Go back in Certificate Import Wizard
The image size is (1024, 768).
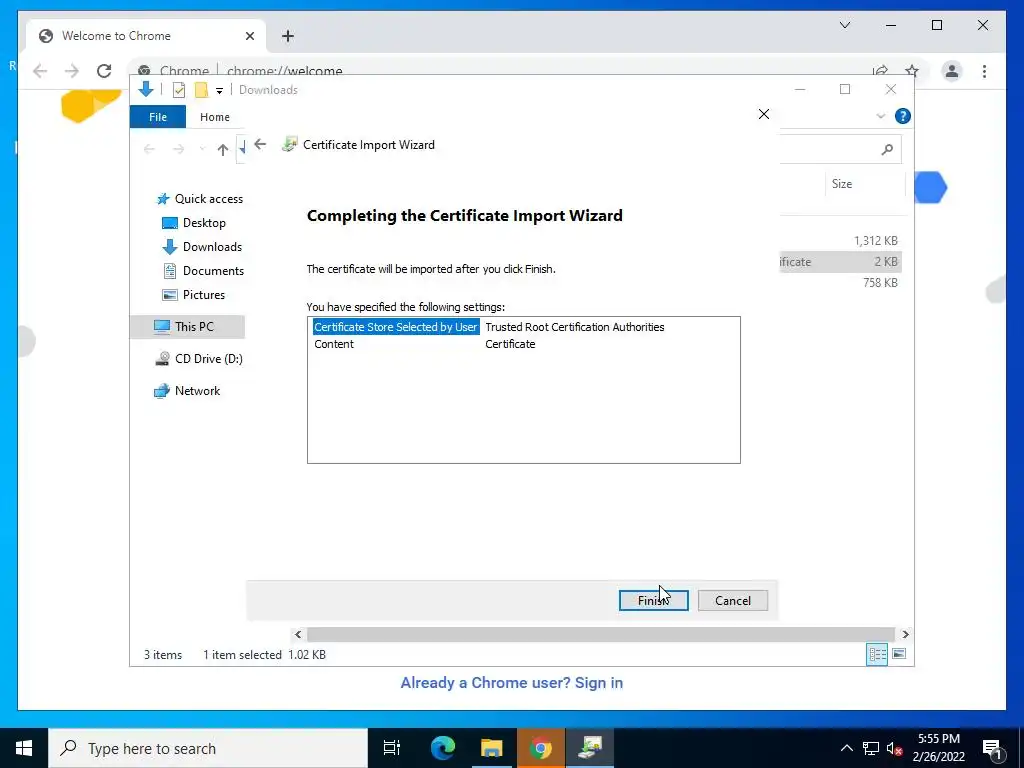point(261,144)
